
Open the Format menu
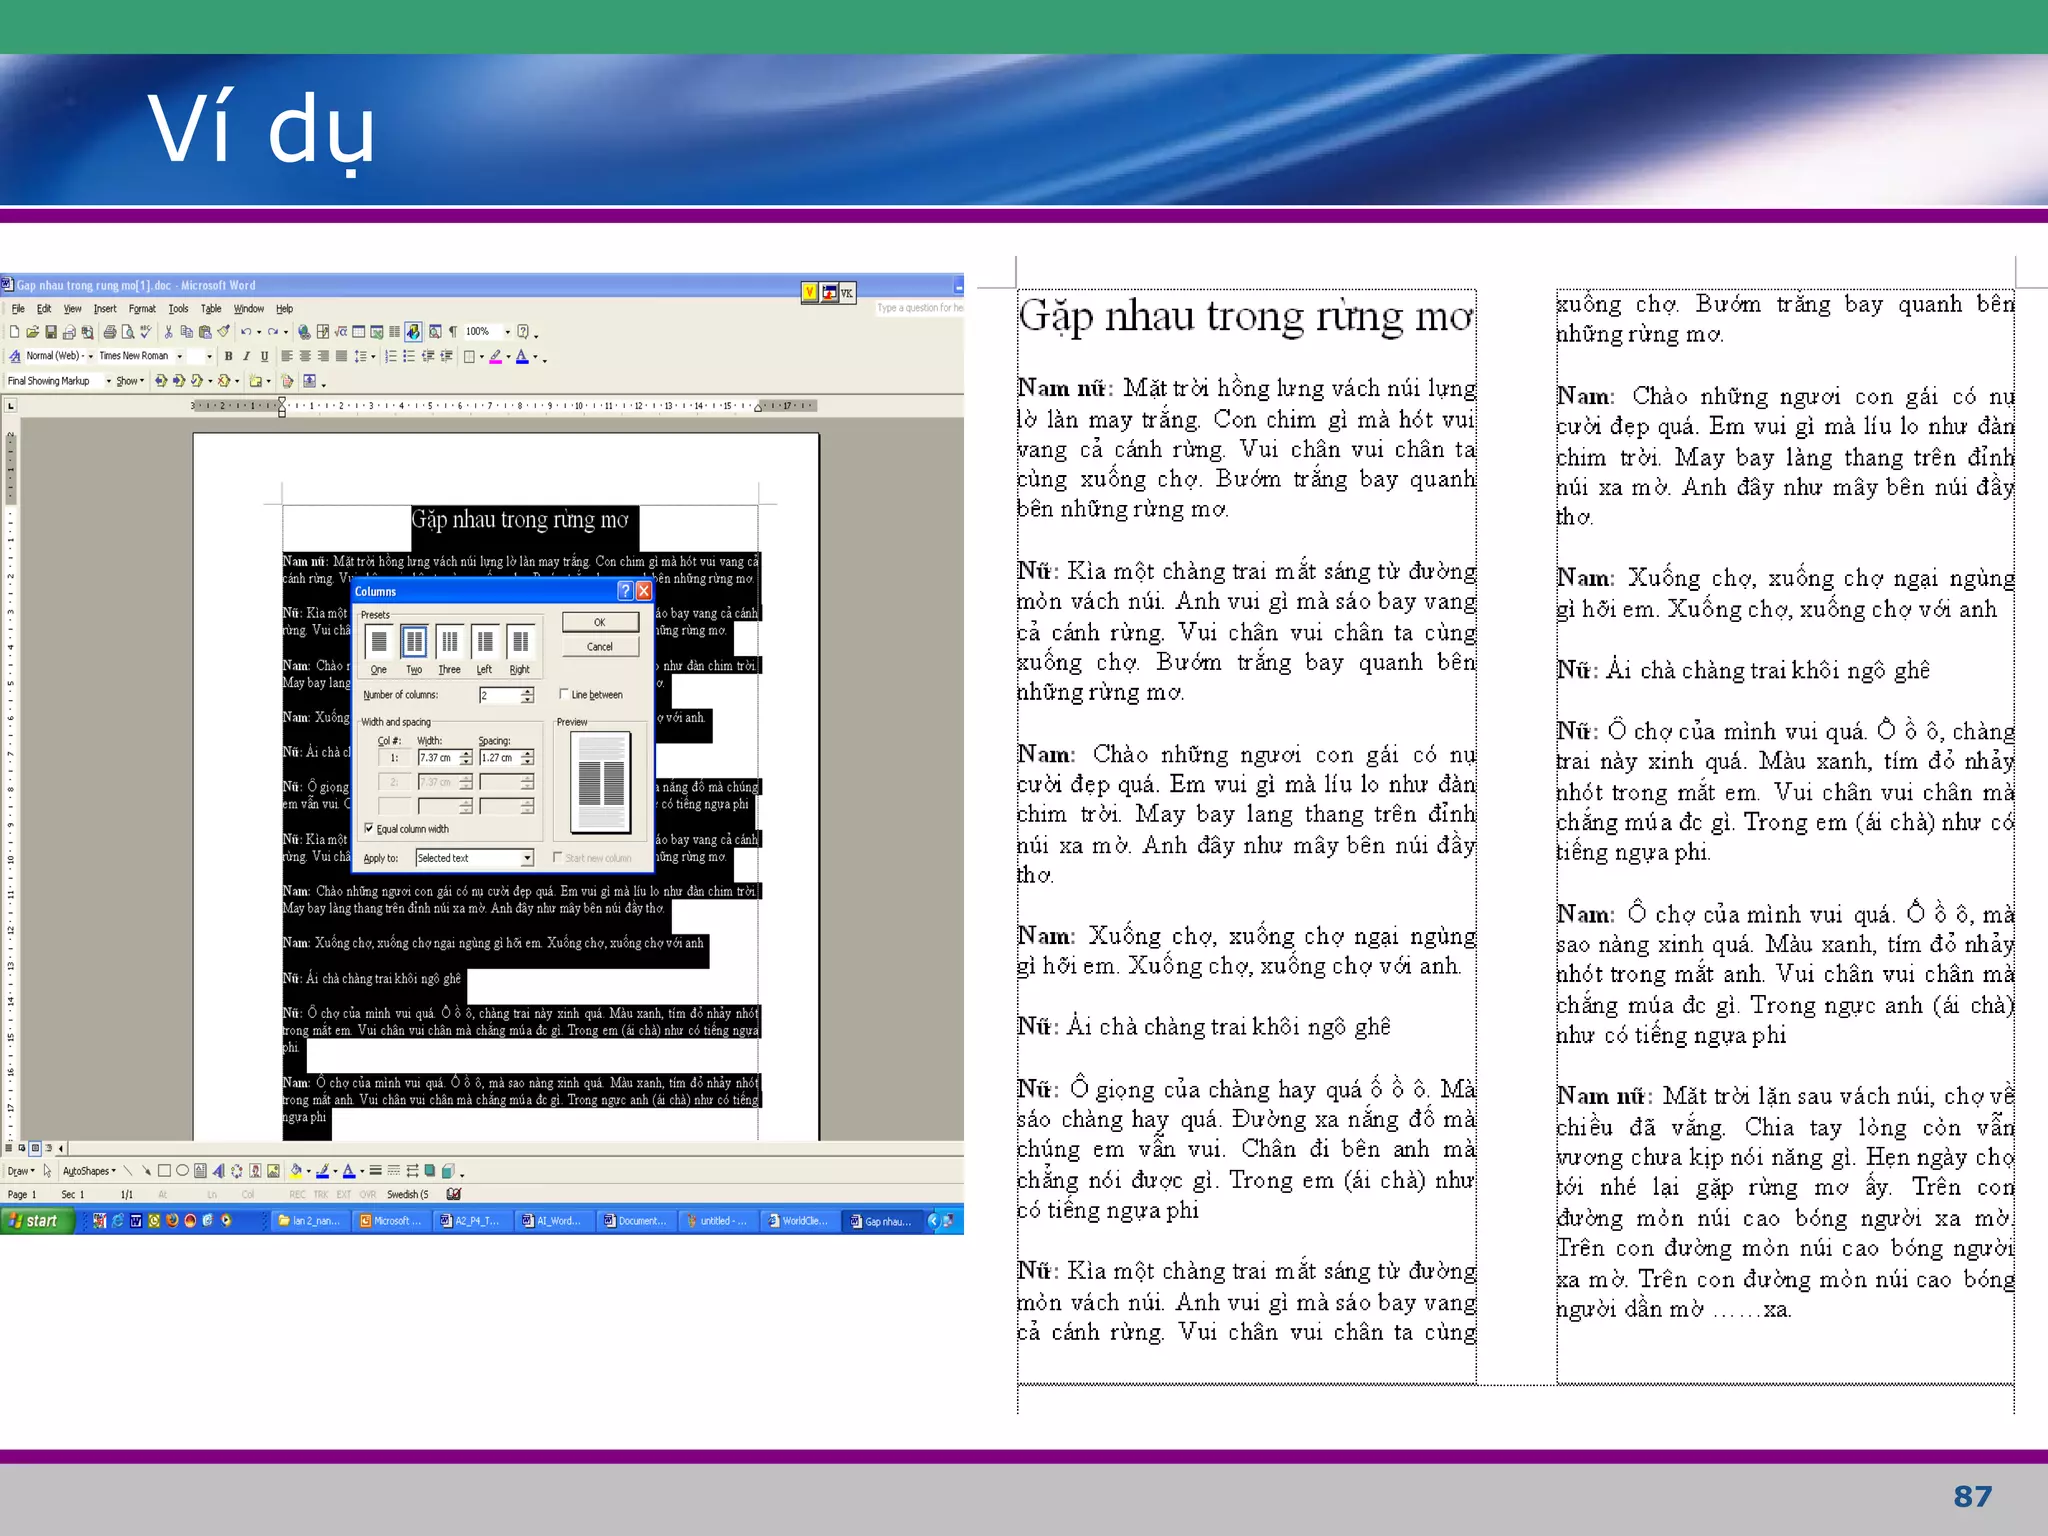pos(142,309)
